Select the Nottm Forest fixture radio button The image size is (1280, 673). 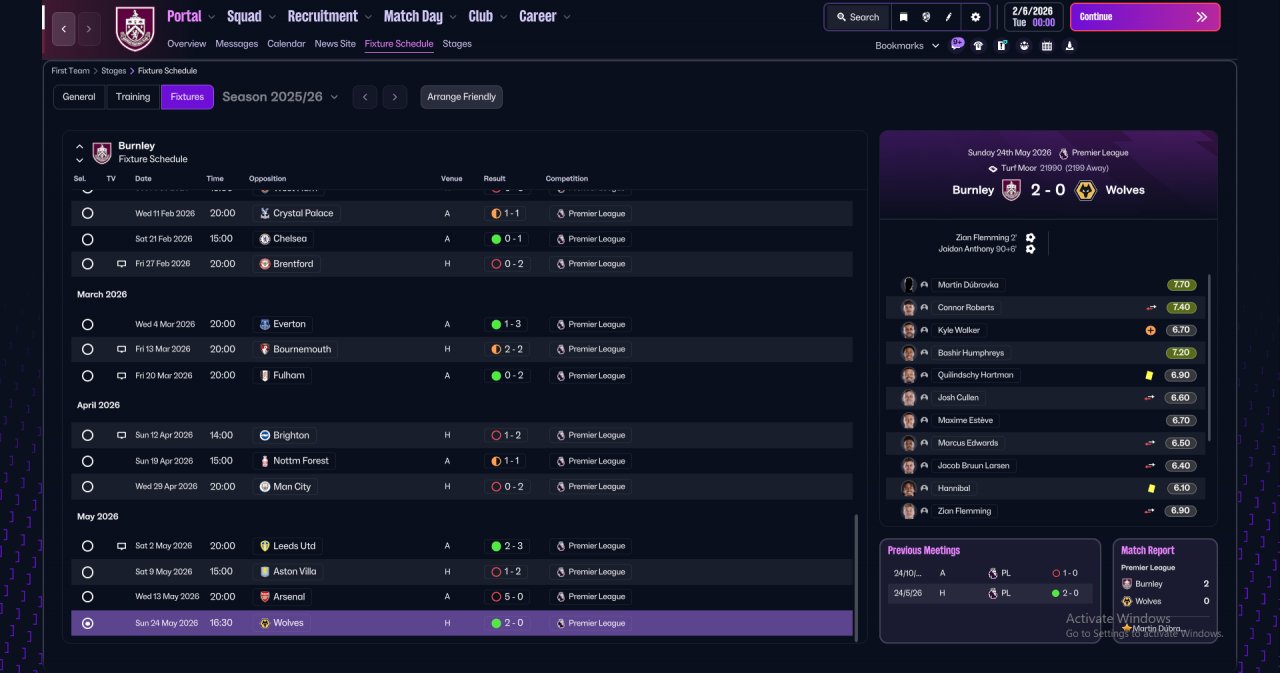coord(87,461)
